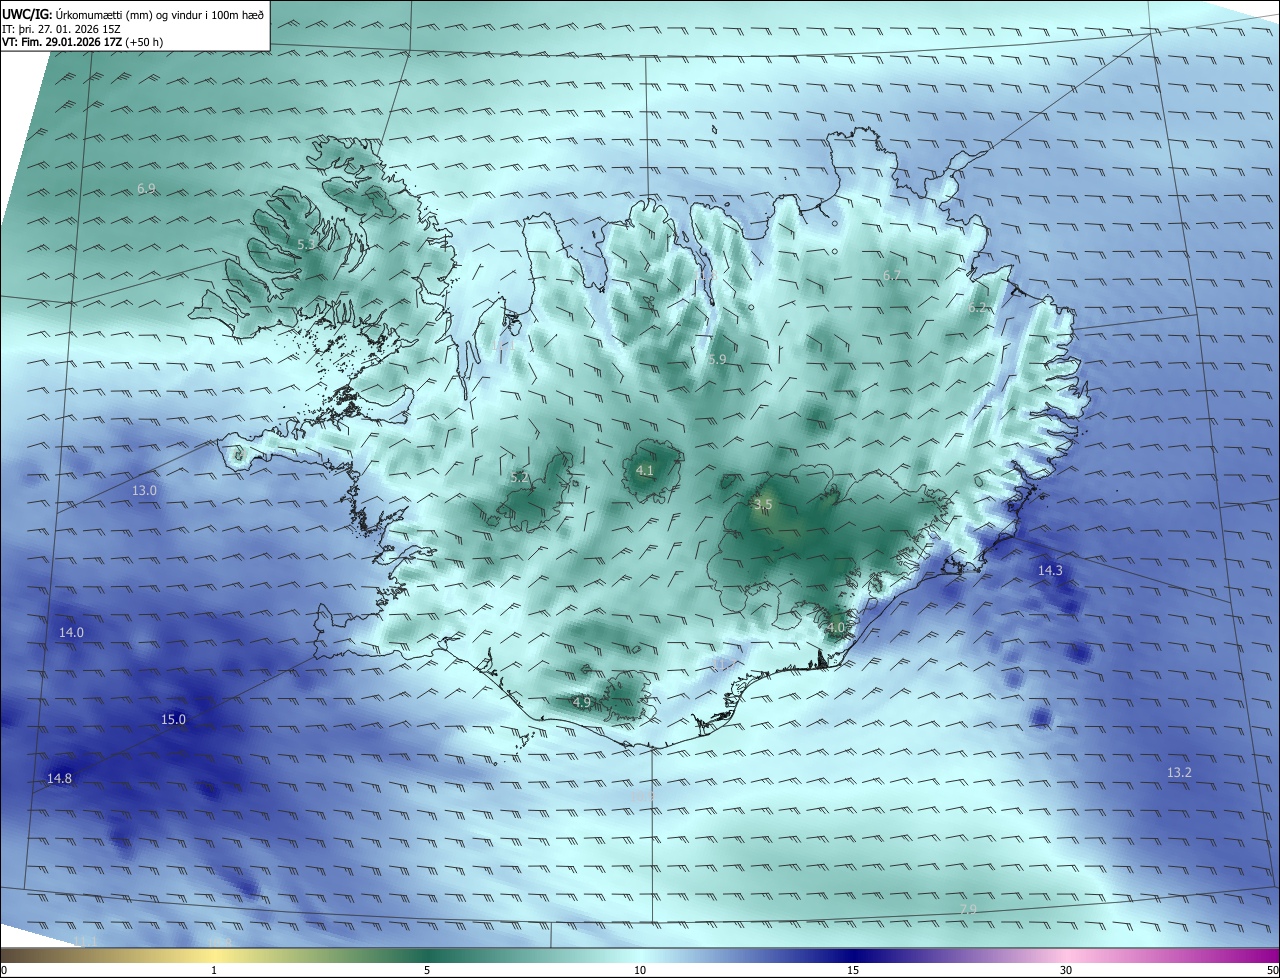Click the 6.2 value label
Image resolution: width=1280 pixels, height=978 pixels.
(977, 308)
